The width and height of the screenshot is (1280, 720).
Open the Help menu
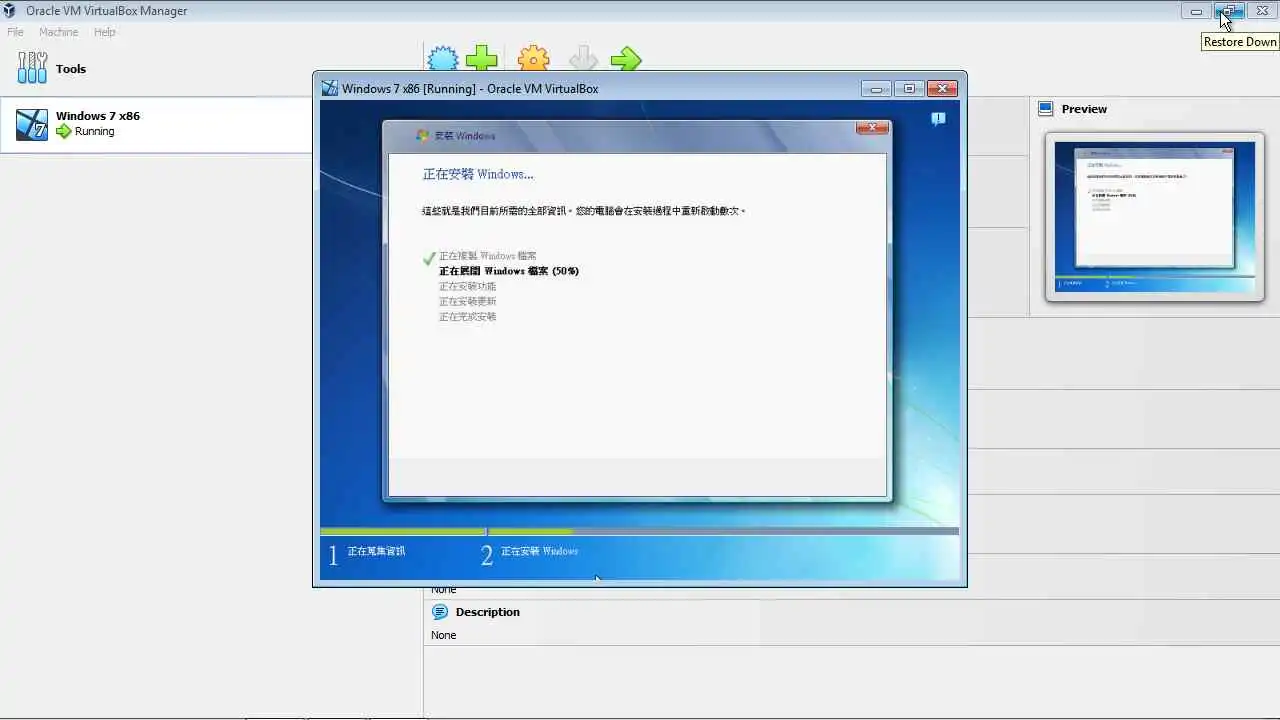pyautogui.click(x=105, y=32)
